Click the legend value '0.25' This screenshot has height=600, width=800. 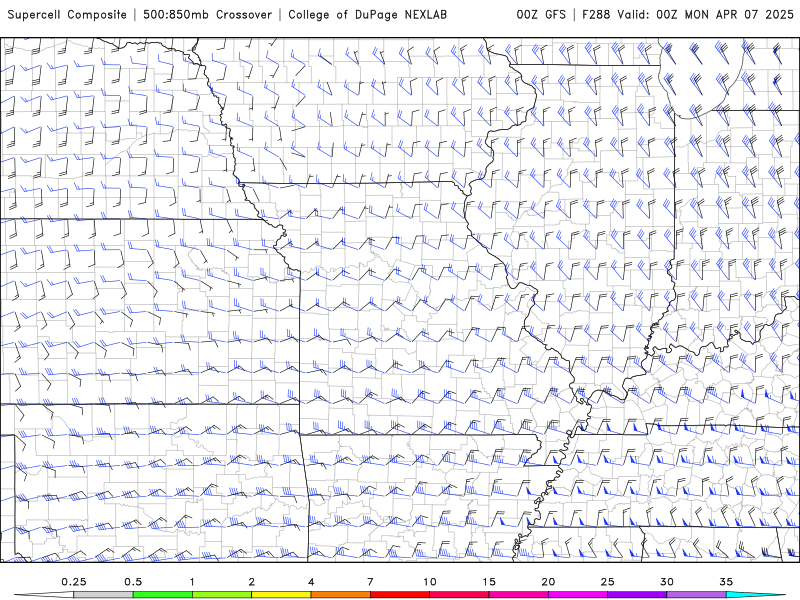[x=74, y=582]
